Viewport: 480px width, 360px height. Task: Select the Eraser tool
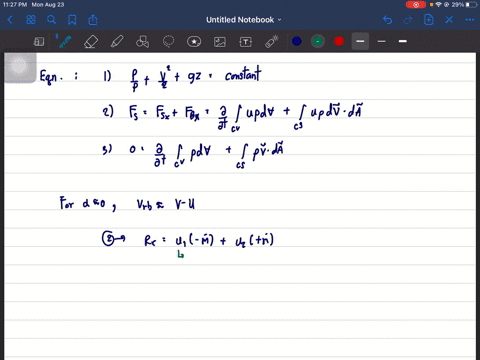(91, 42)
